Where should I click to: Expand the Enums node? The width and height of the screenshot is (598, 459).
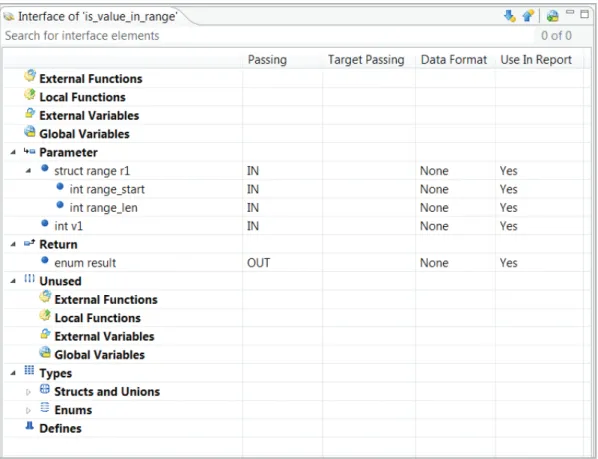(28, 411)
